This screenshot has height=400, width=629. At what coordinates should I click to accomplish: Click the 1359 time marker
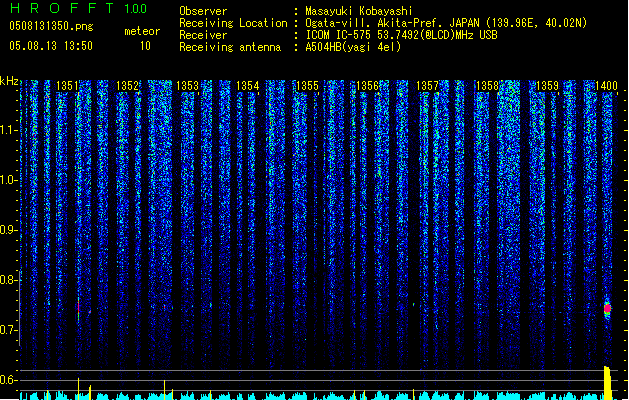pyautogui.click(x=547, y=85)
